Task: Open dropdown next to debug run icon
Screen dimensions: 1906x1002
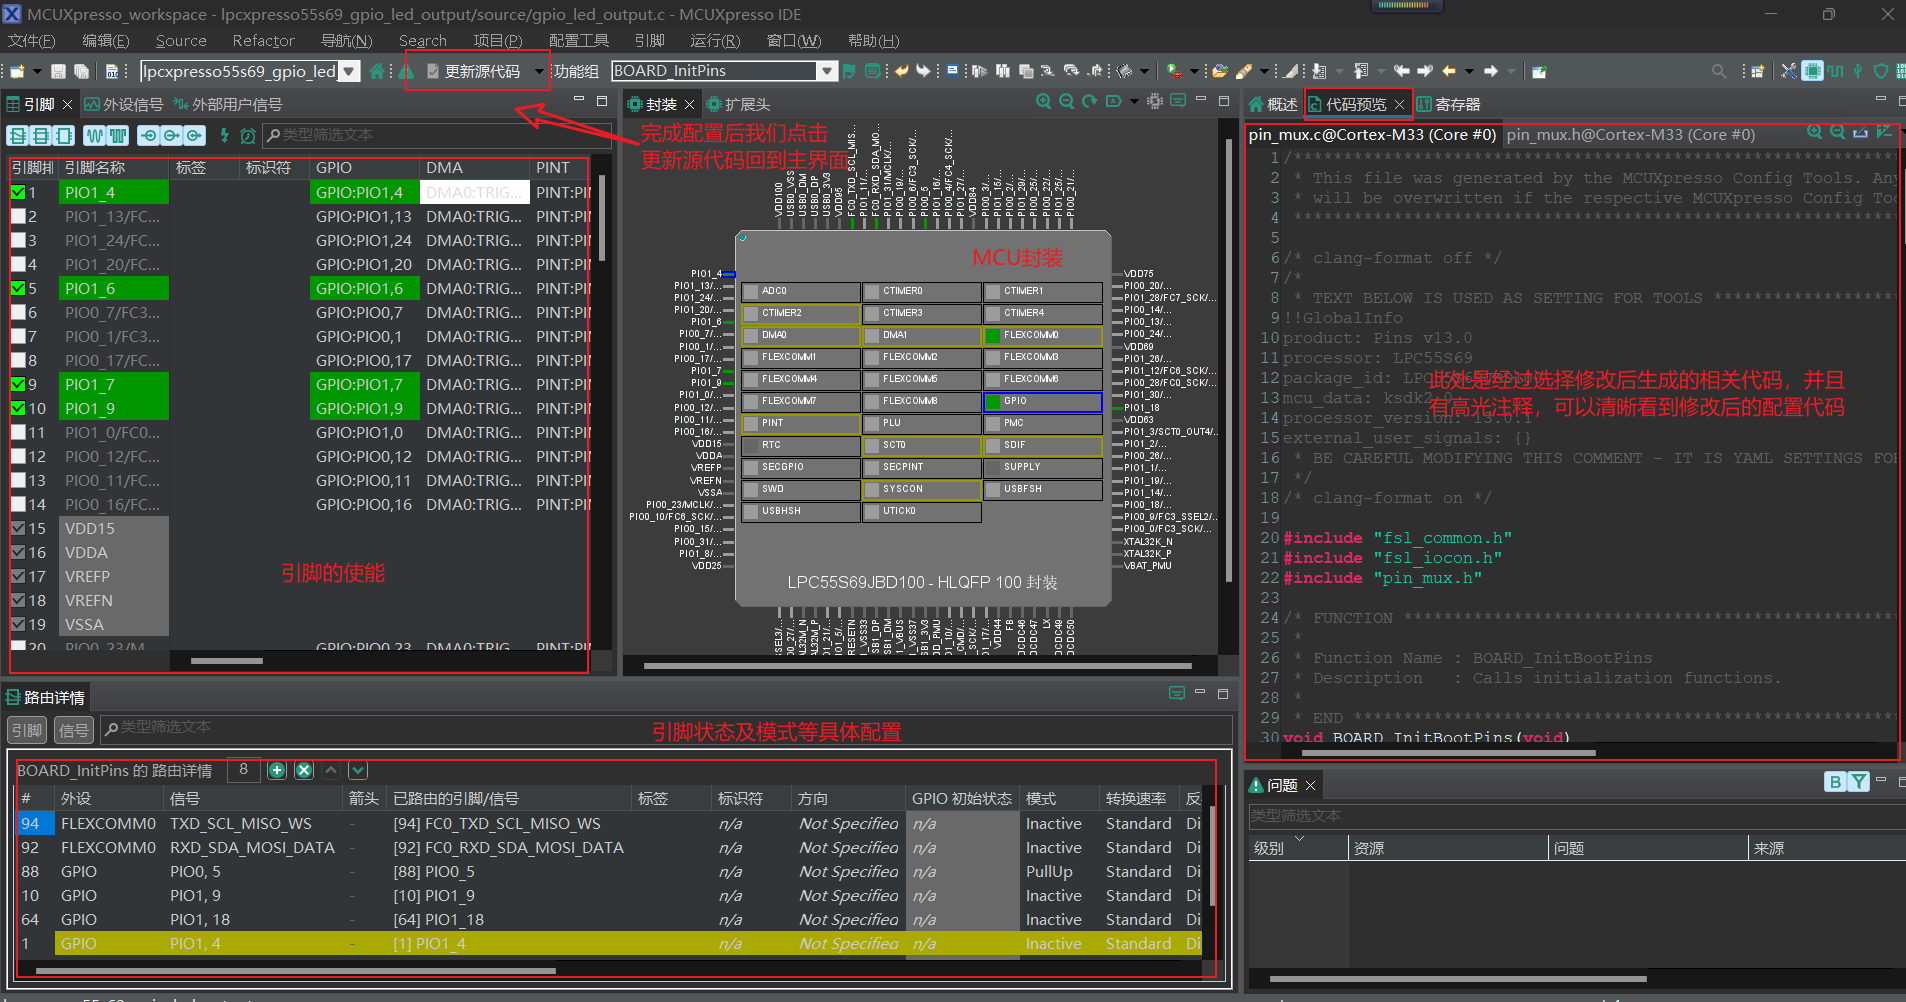Action: (x=1194, y=71)
